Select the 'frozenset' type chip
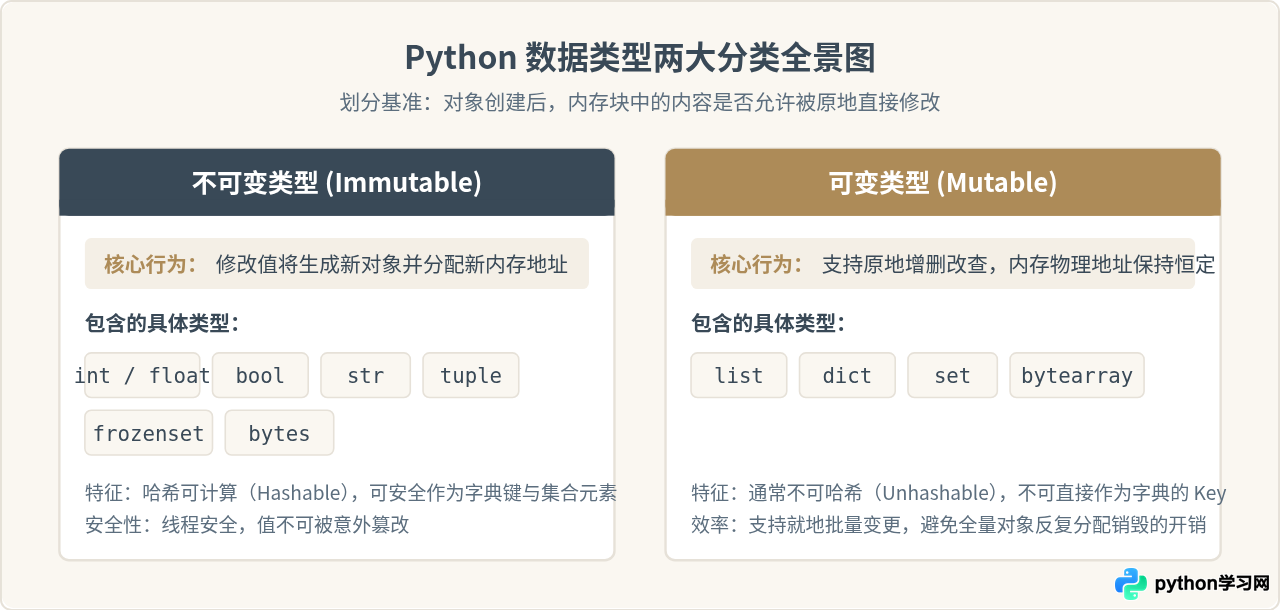This screenshot has height=611, width=1280. click(149, 433)
